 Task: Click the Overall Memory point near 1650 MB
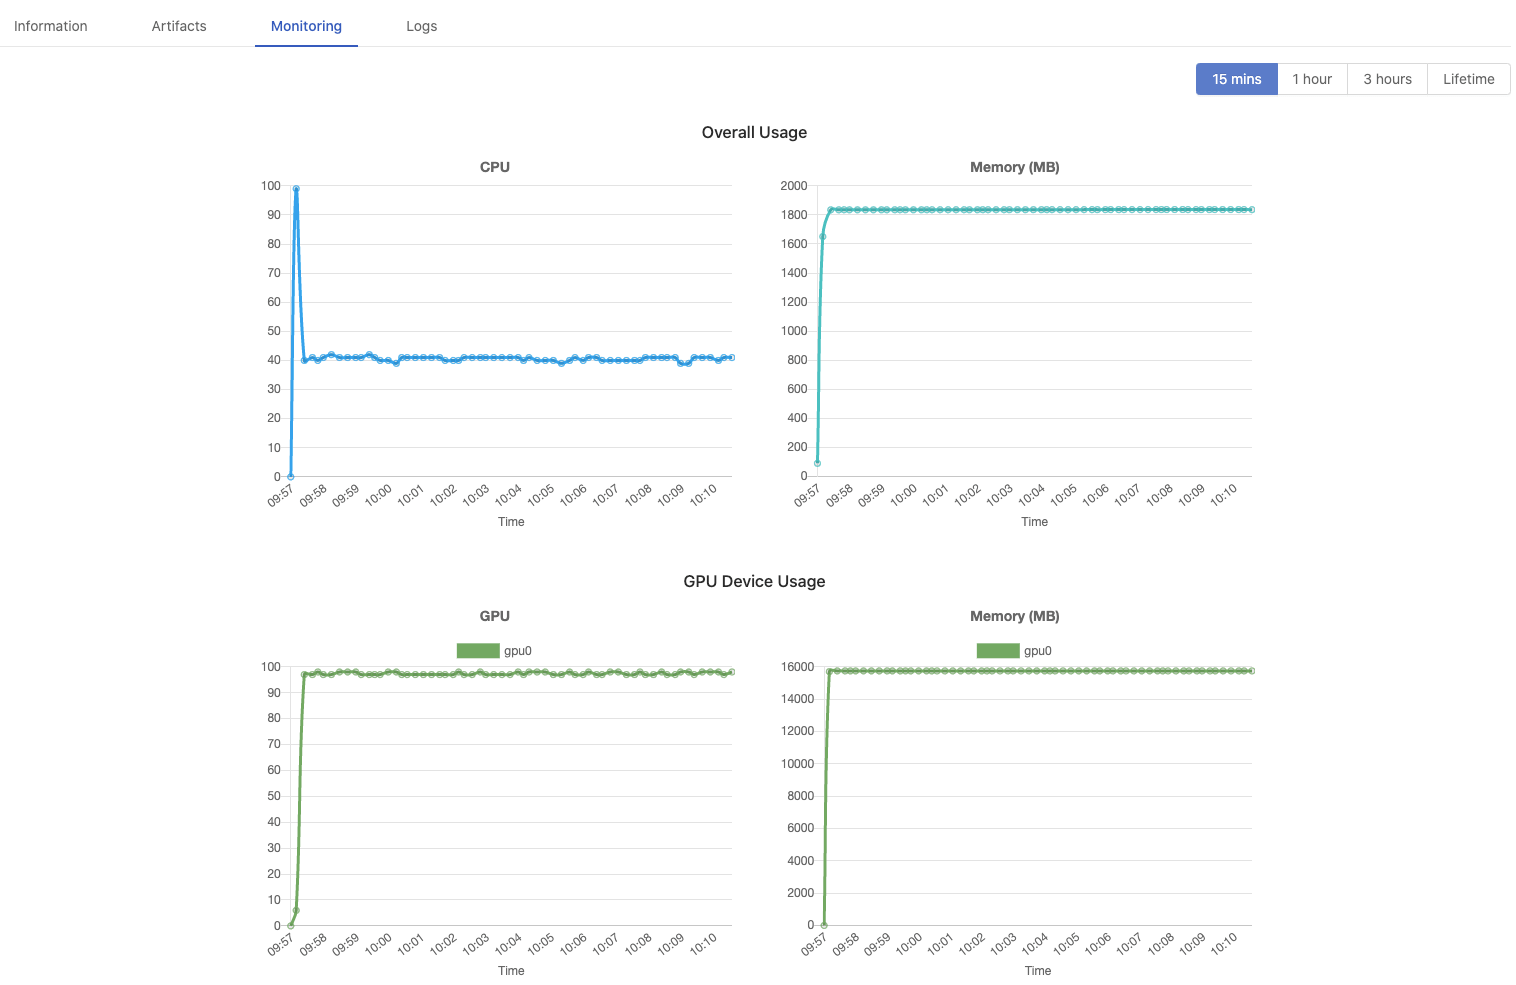823,237
